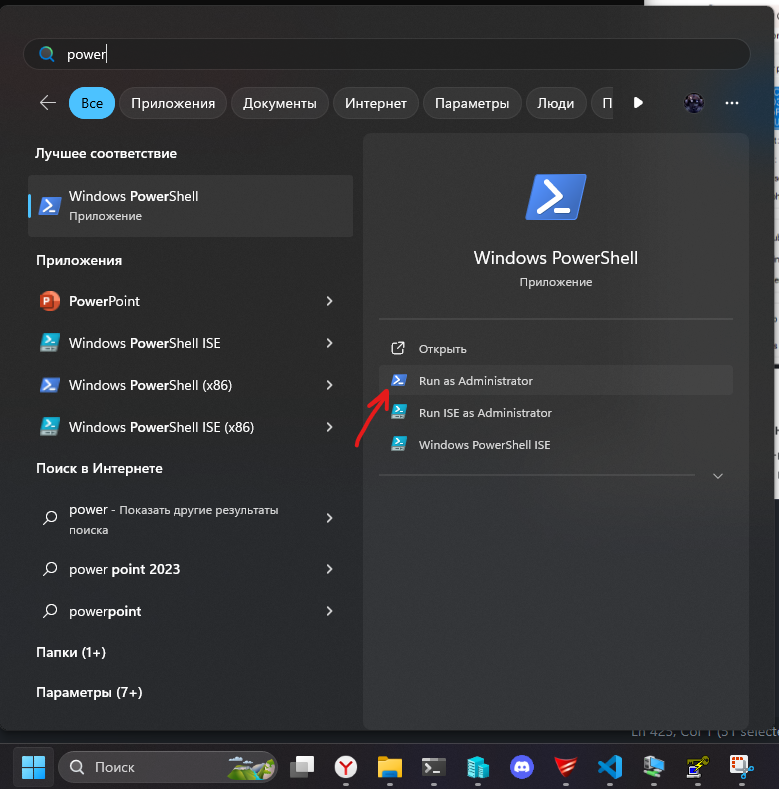Expand 'power point 2023' suggestion chevron
Image resolution: width=779 pixels, height=789 pixels.
[x=329, y=569]
